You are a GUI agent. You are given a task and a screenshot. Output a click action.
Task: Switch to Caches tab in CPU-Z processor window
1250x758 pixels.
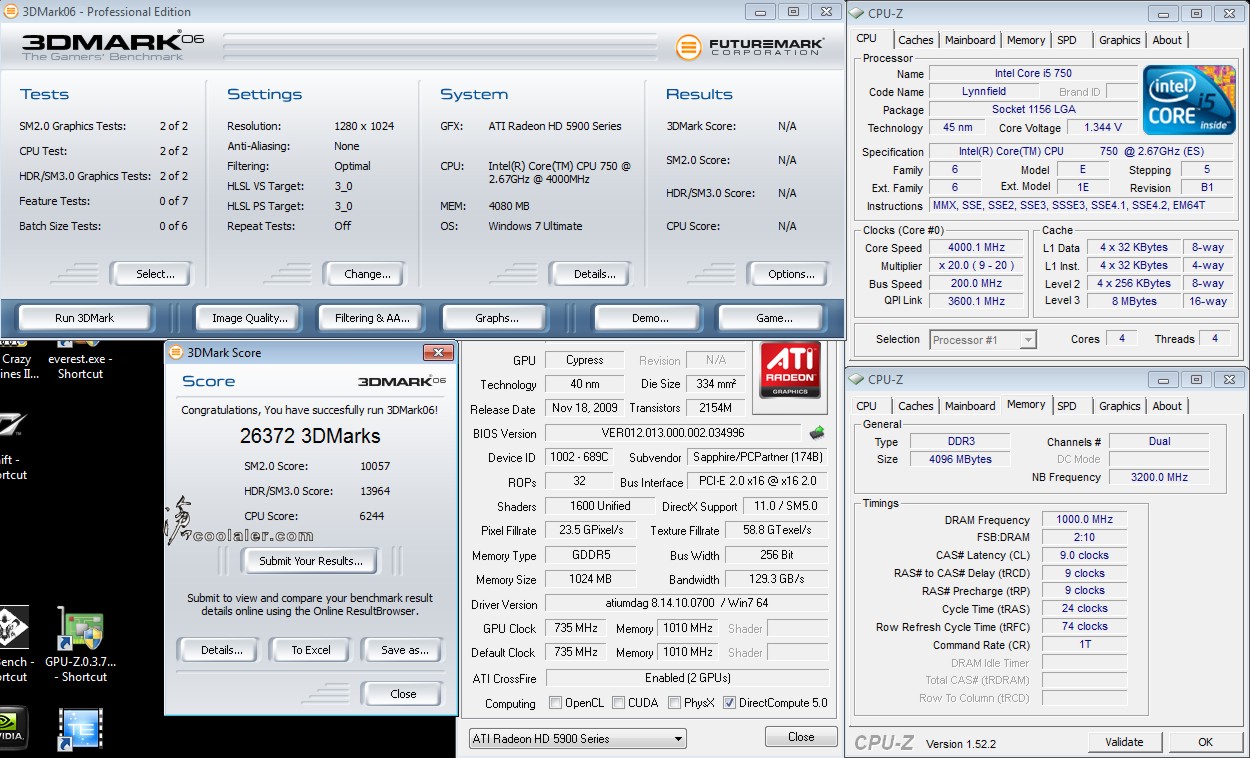coord(916,40)
